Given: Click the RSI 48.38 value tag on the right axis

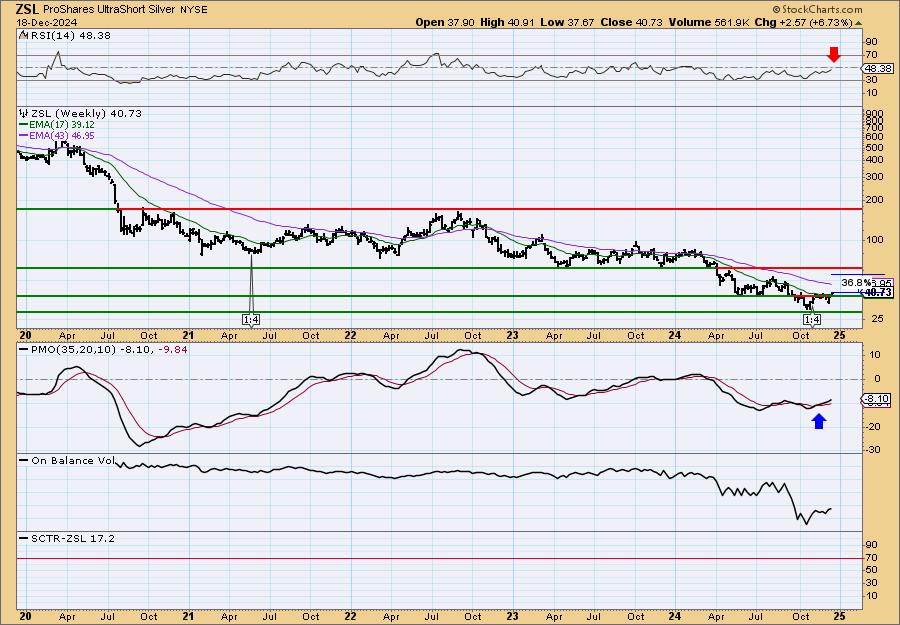Looking at the screenshot, I should (x=878, y=68).
